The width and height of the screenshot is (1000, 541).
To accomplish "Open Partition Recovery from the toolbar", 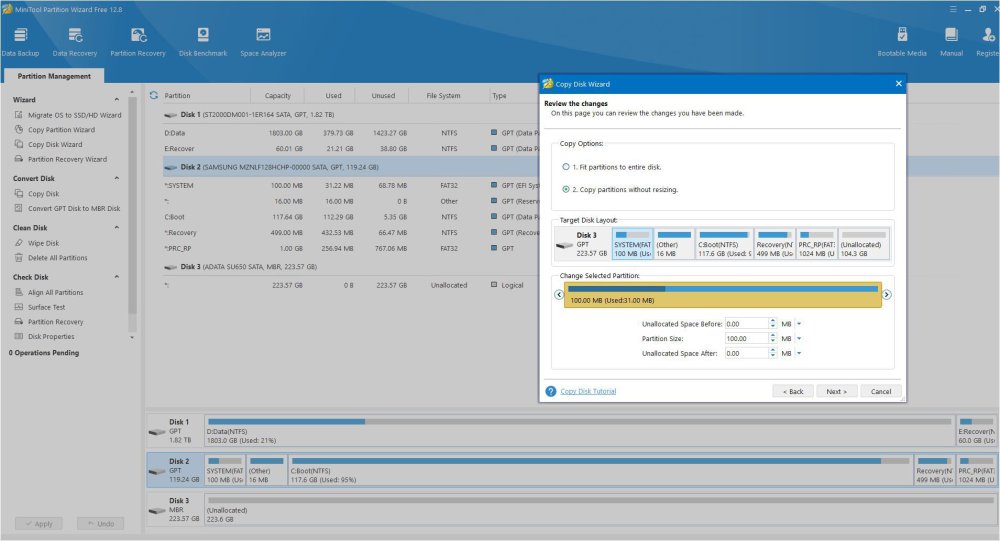I will coord(138,40).
